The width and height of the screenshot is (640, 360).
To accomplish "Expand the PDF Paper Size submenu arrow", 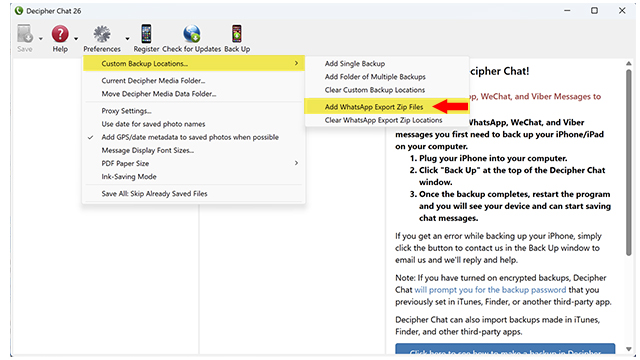I will [296, 163].
